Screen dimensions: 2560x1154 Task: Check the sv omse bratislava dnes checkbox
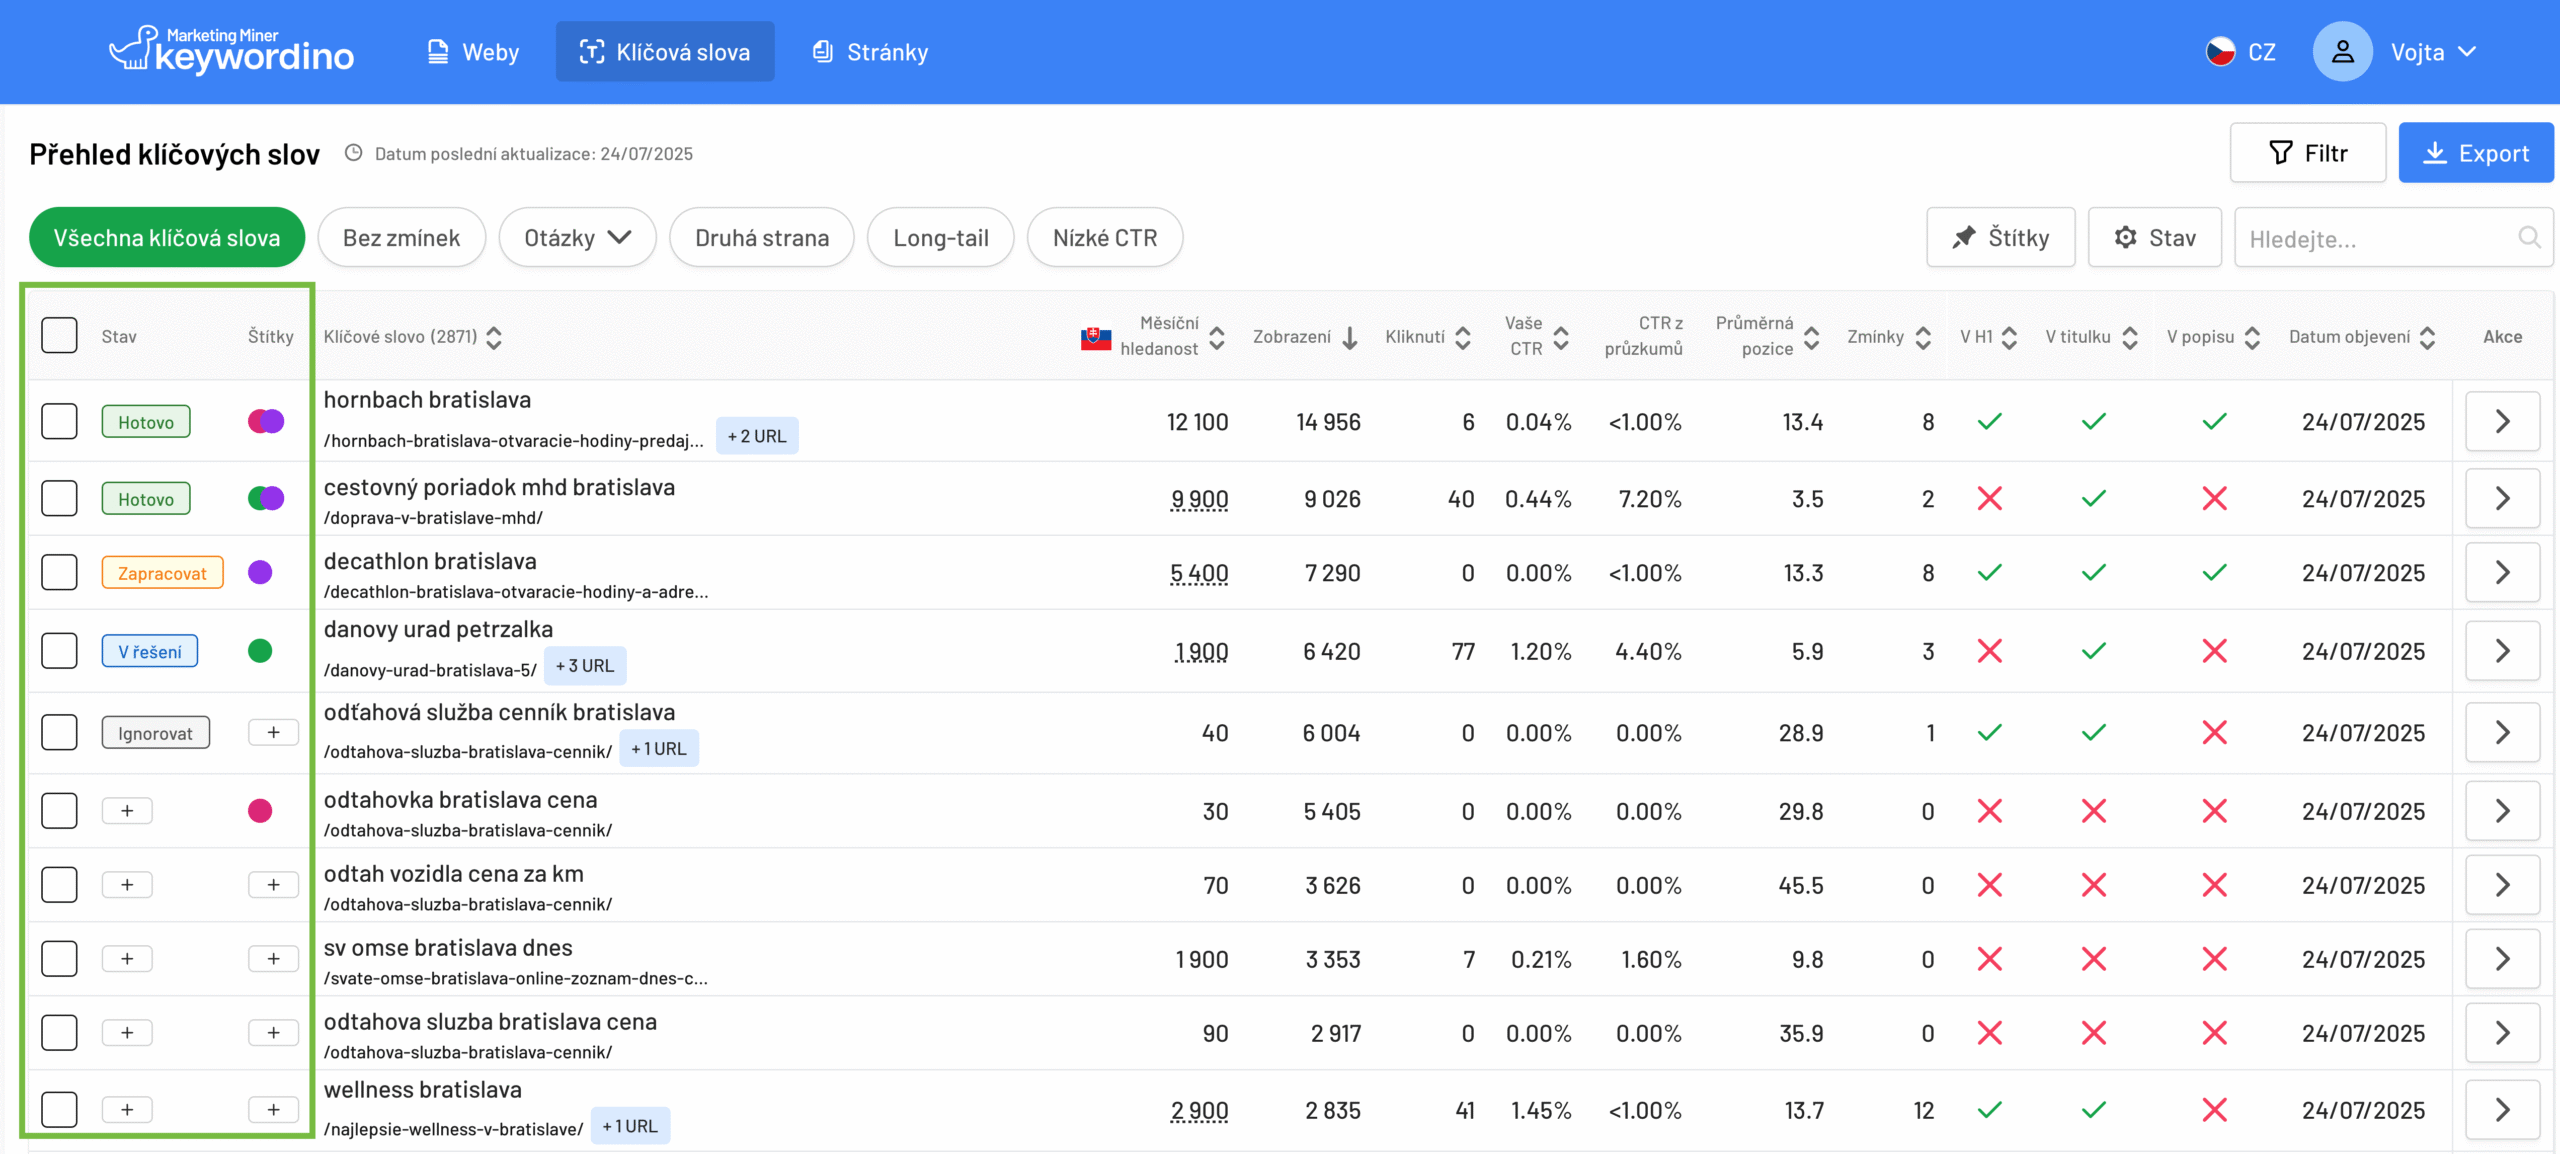pos(59,959)
